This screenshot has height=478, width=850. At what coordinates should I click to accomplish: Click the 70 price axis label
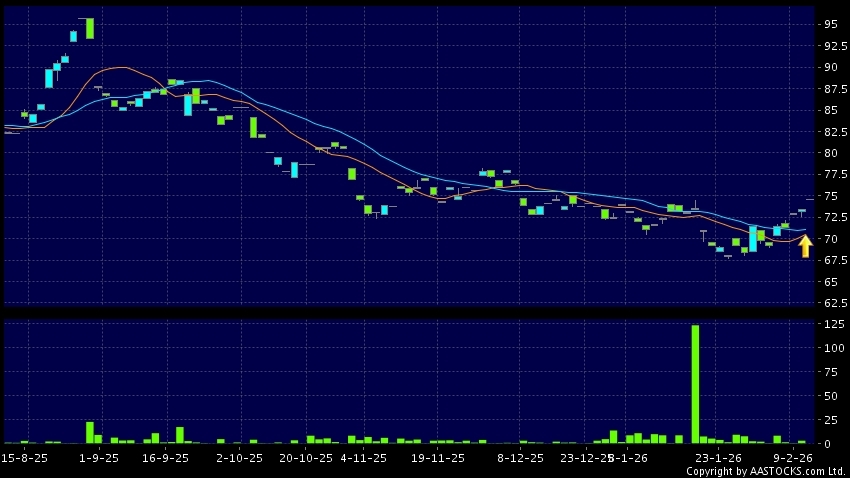[x=832, y=239]
